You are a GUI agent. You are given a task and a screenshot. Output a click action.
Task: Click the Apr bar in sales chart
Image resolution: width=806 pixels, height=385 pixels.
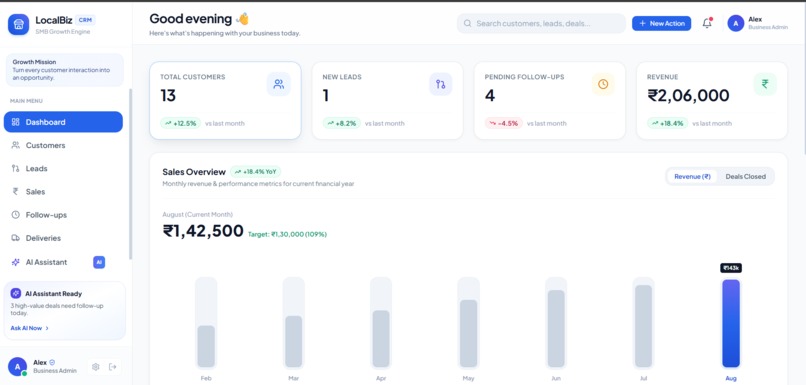click(381, 339)
